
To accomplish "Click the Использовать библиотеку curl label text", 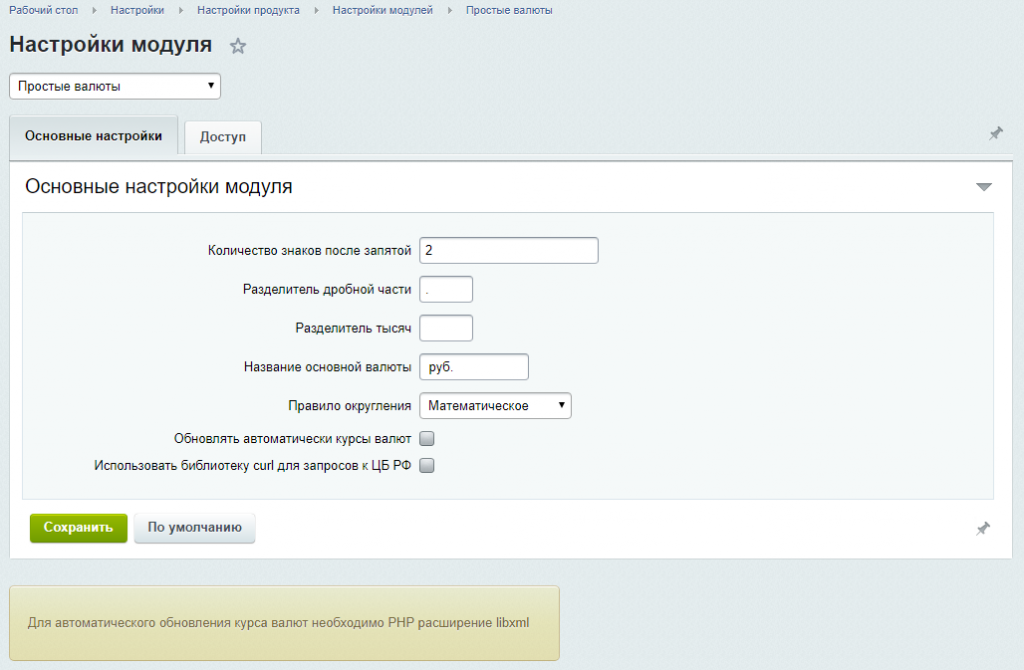I will 253,466.
